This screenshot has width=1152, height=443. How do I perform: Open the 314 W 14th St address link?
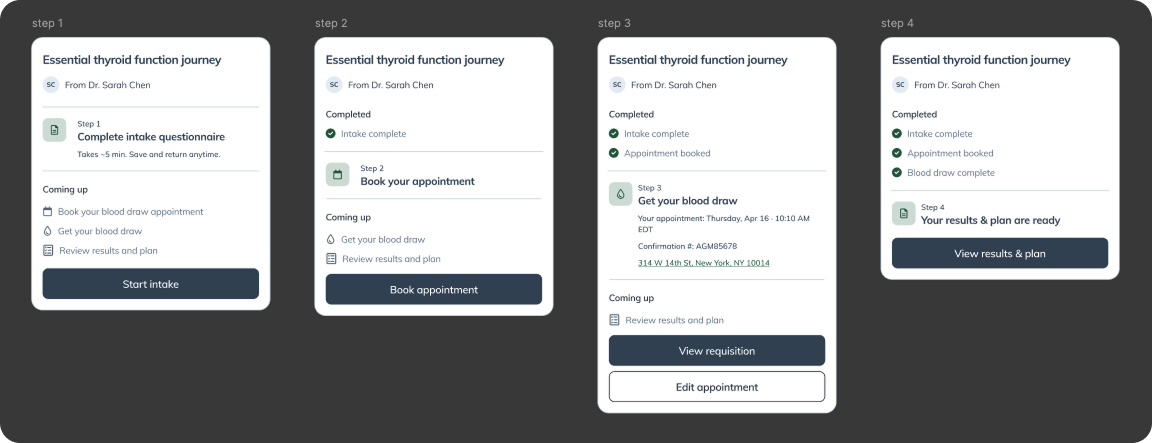[x=704, y=263]
